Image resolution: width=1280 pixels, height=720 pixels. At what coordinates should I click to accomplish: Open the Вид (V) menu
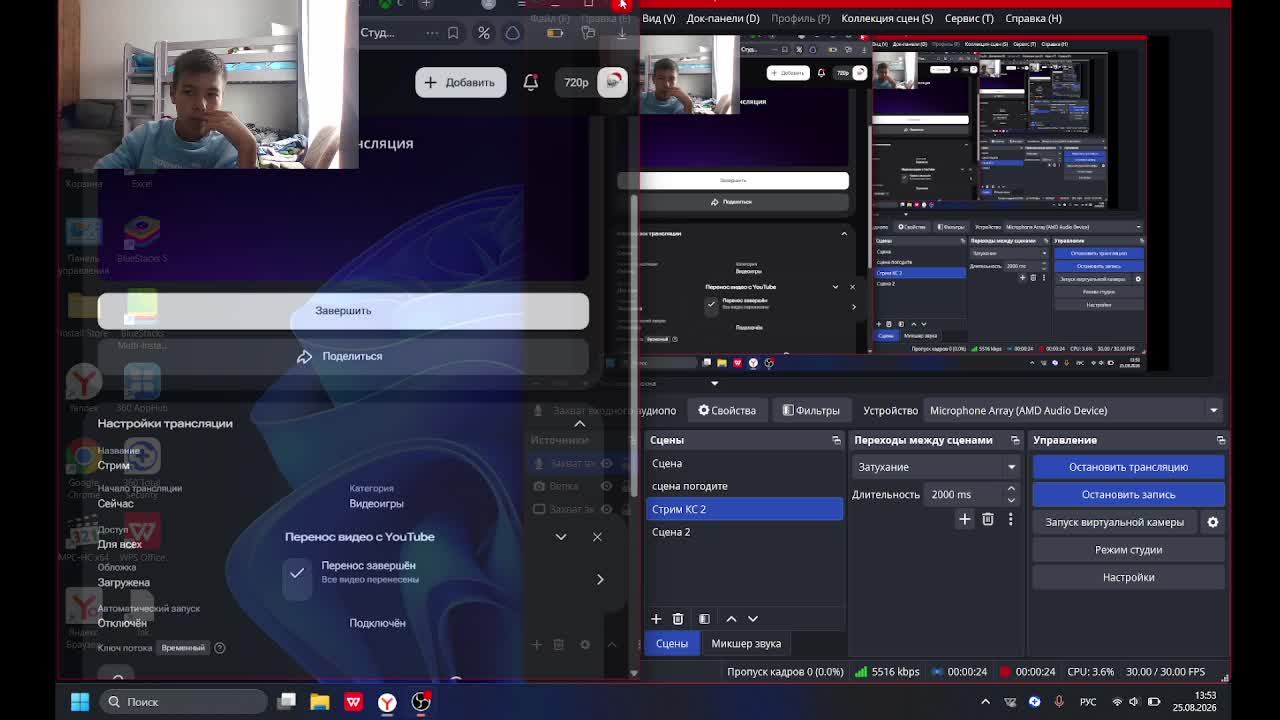[x=658, y=18]
